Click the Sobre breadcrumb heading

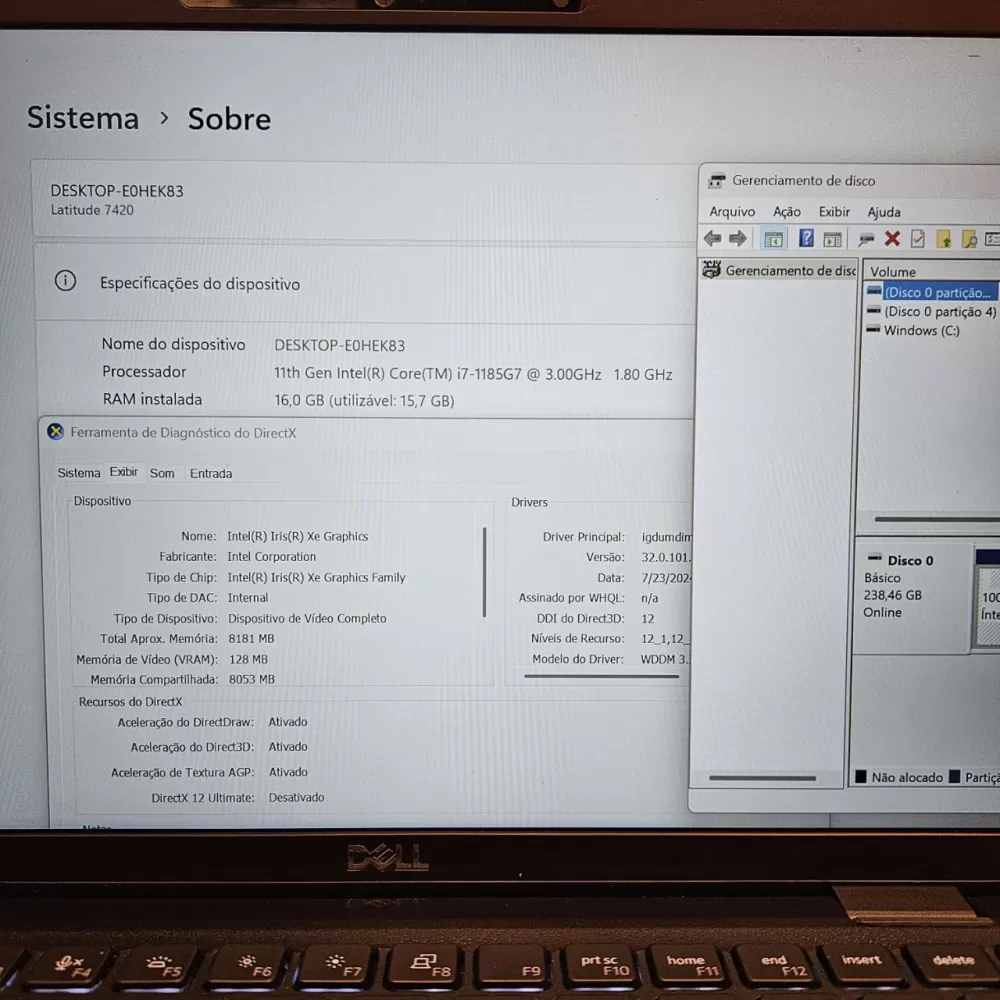[x=230, y=119]
